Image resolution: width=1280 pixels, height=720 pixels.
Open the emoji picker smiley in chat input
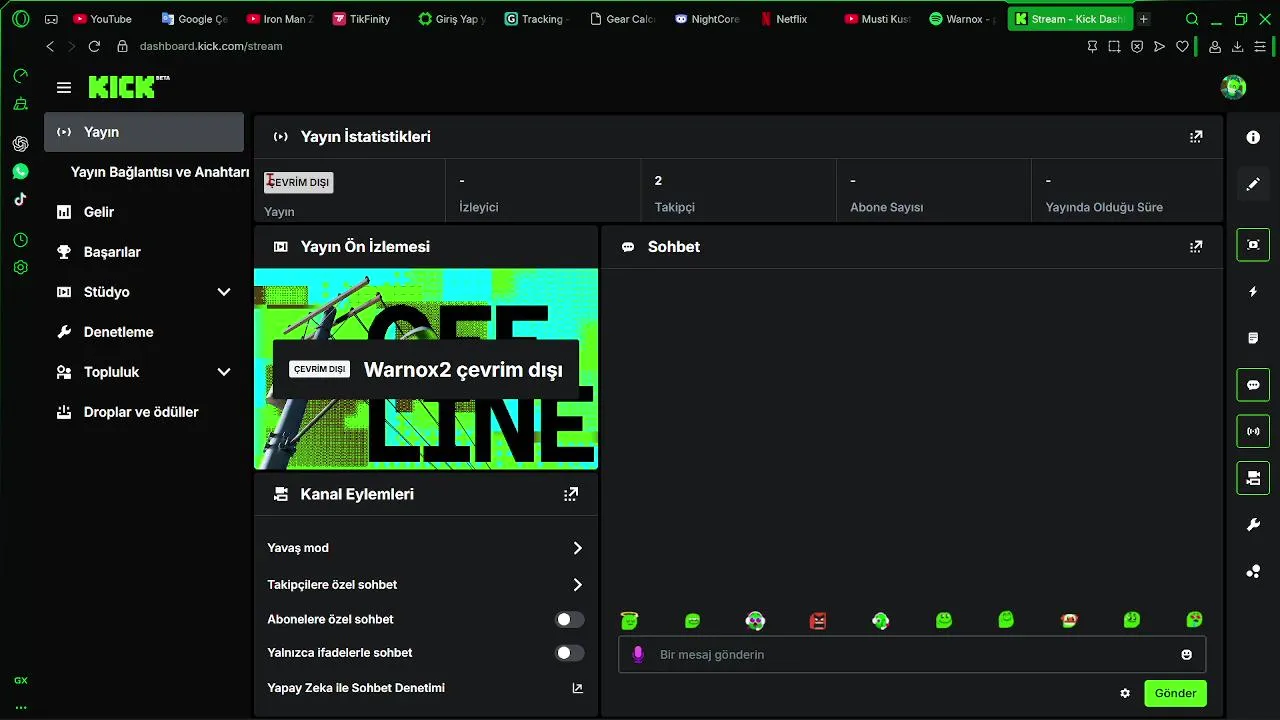click(x=1187, y=655)
